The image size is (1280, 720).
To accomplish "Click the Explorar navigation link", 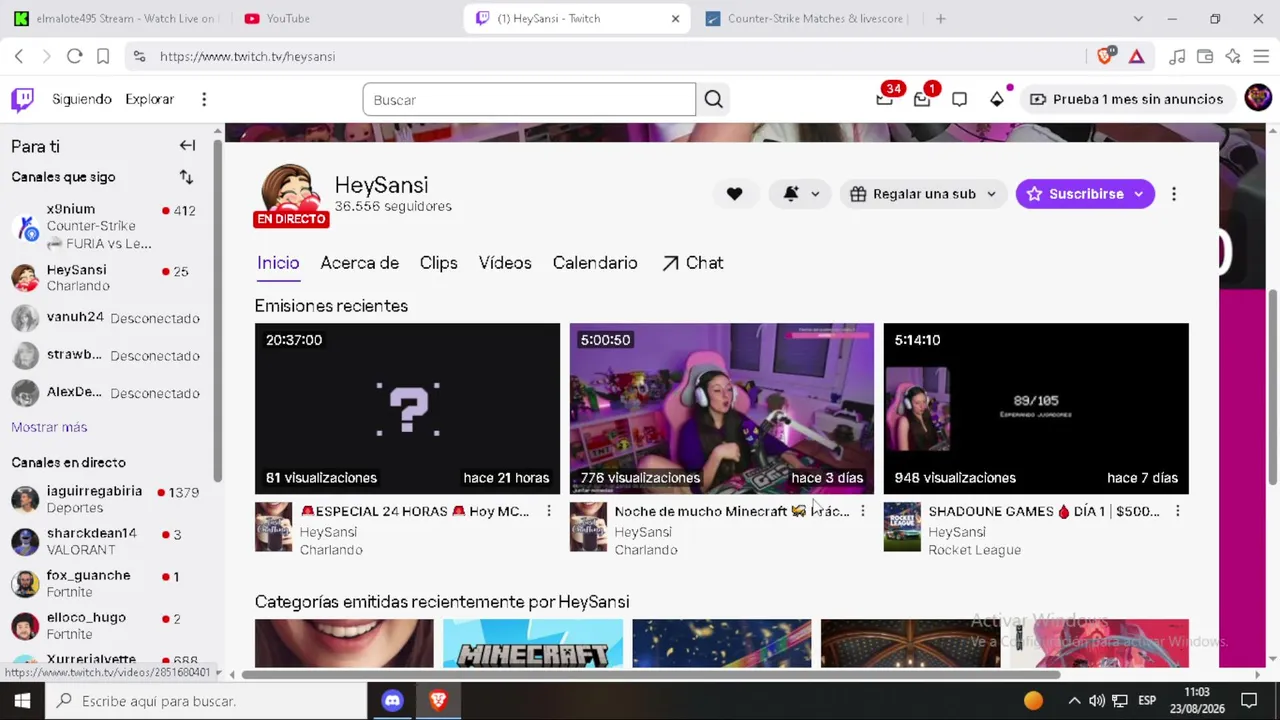I will click(149, 99).
